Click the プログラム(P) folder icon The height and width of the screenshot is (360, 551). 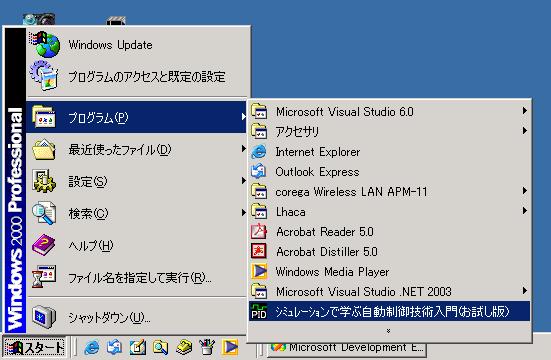pyautogui.click(x=44, y=116)
